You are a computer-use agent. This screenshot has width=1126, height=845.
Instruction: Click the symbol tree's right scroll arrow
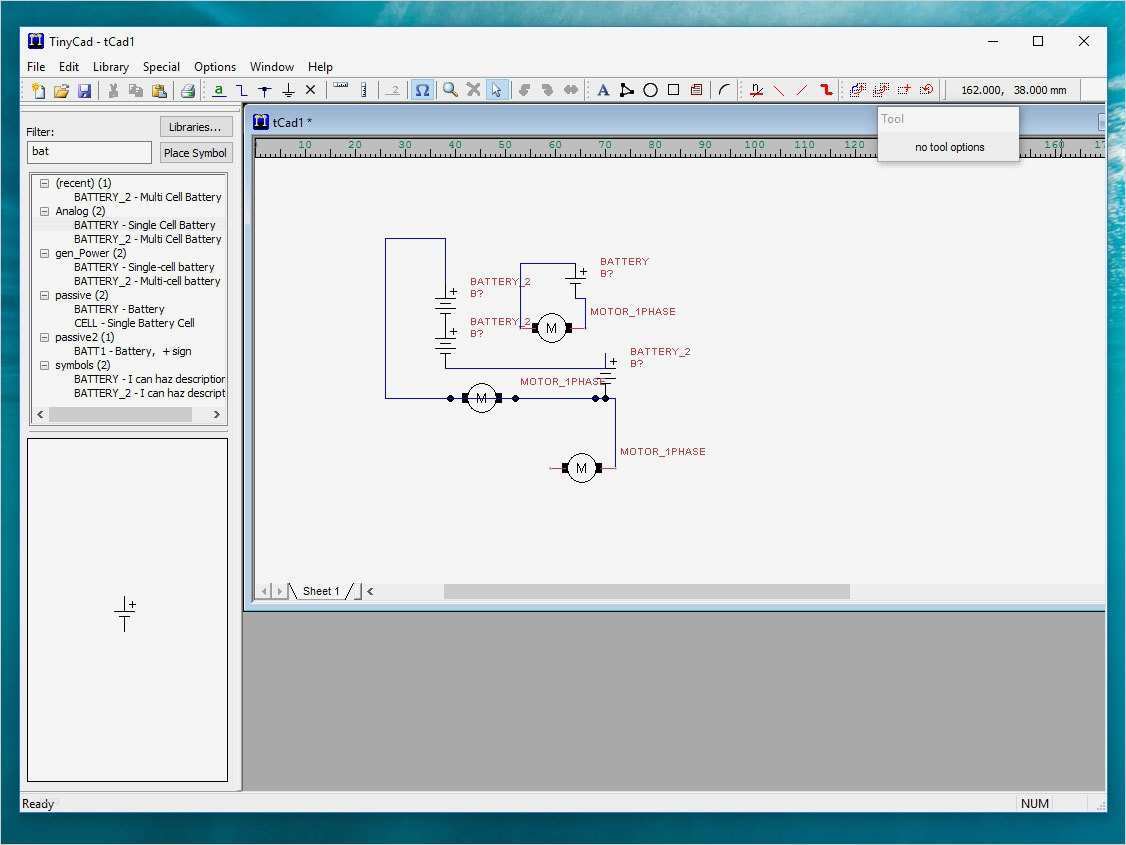pyautogui.click(x=217, y=415)
